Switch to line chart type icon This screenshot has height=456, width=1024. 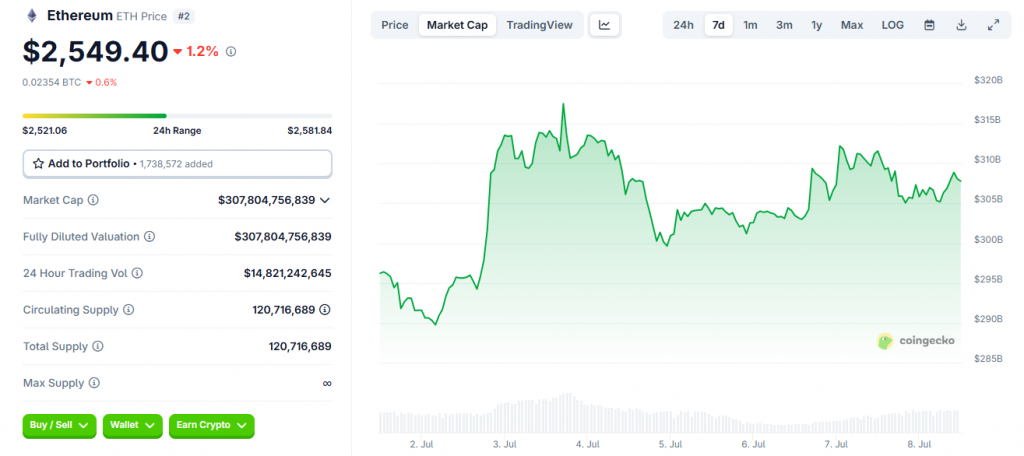(x=605, y=25)
